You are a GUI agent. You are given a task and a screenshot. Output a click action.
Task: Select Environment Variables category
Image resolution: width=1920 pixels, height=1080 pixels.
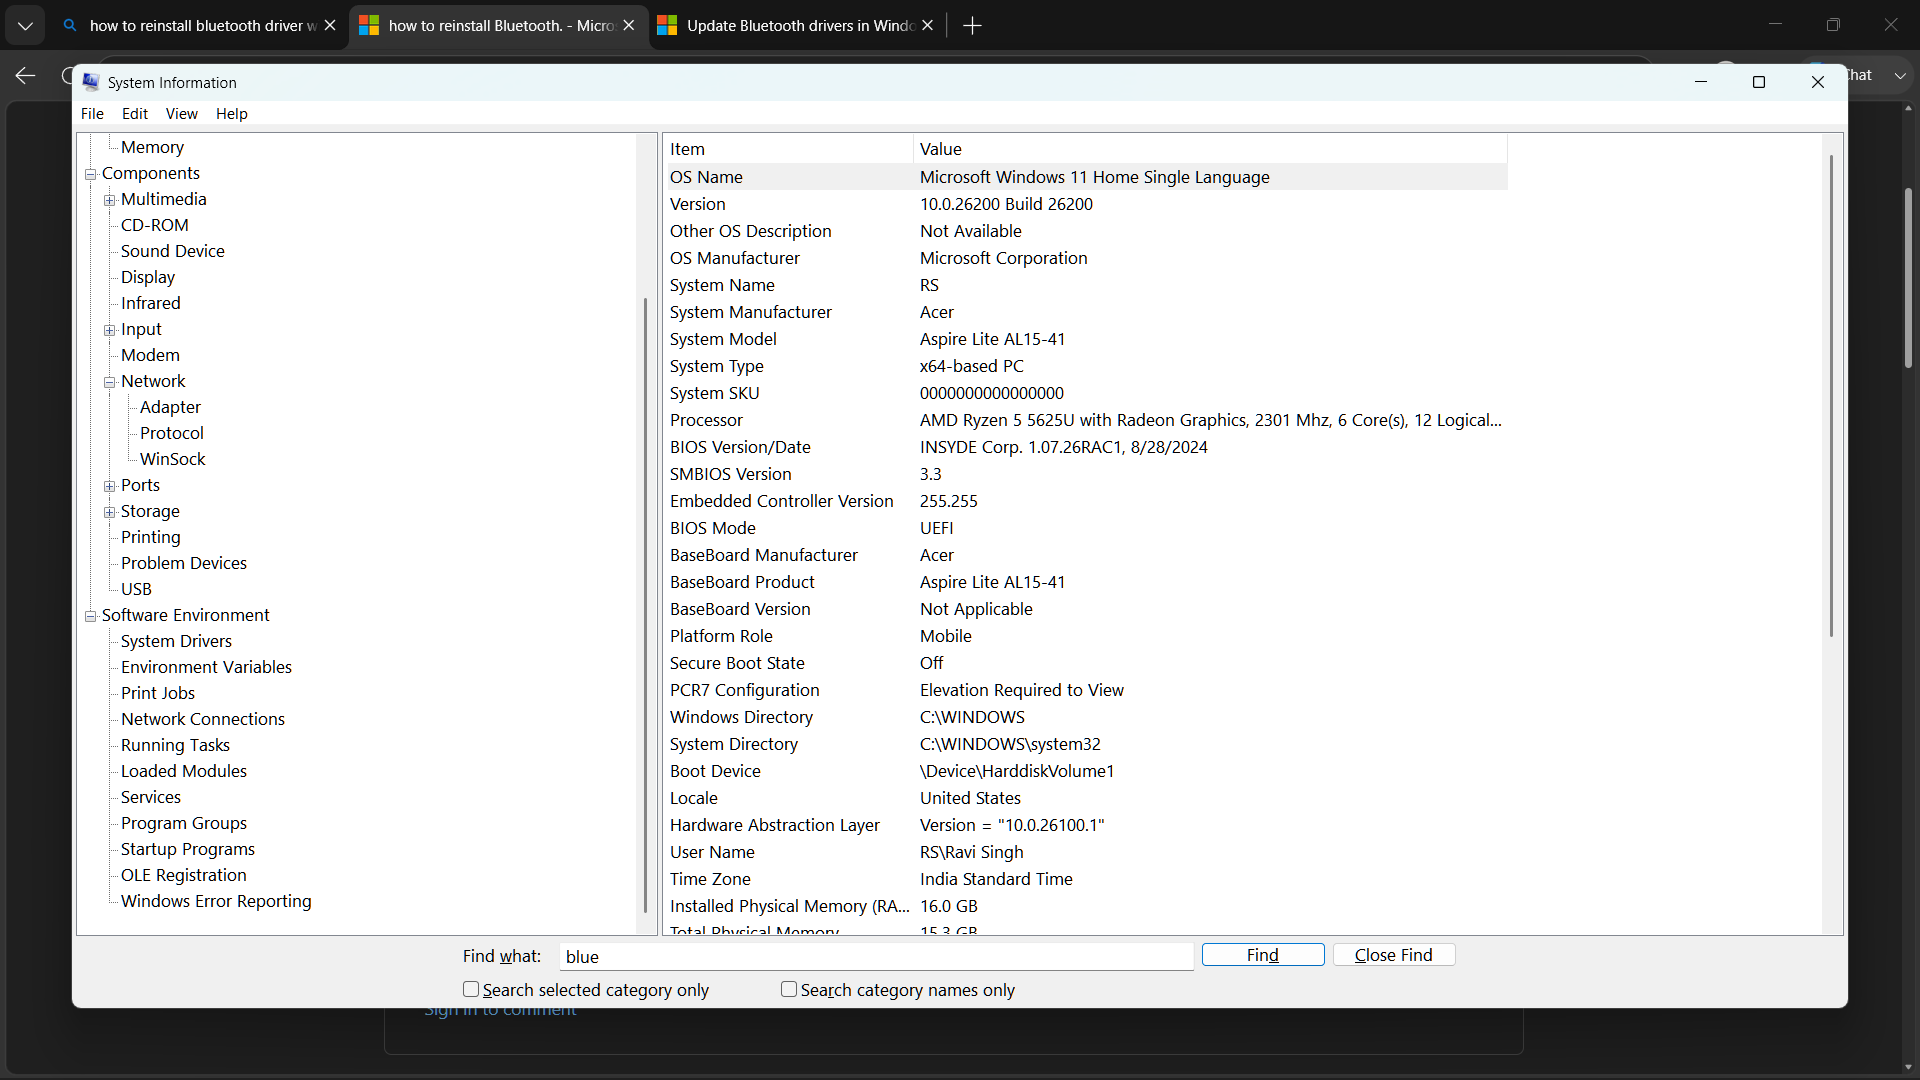206,667
